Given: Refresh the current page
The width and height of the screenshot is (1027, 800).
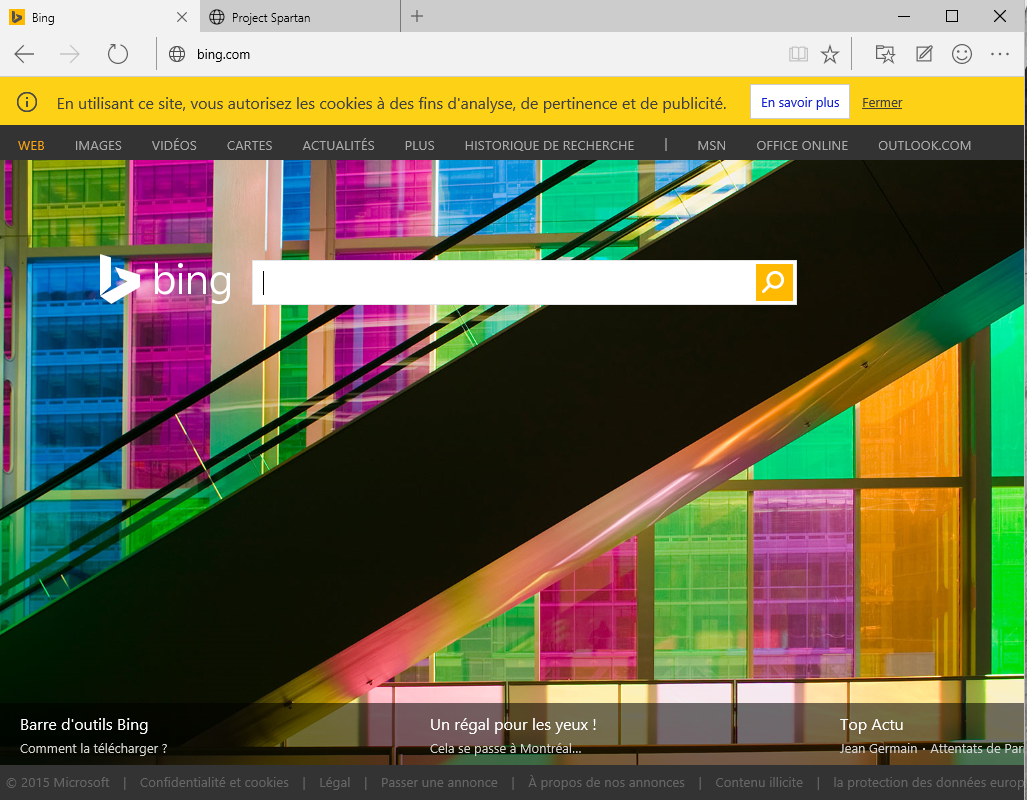Looking at the screenshot, I should pos(118,54).
